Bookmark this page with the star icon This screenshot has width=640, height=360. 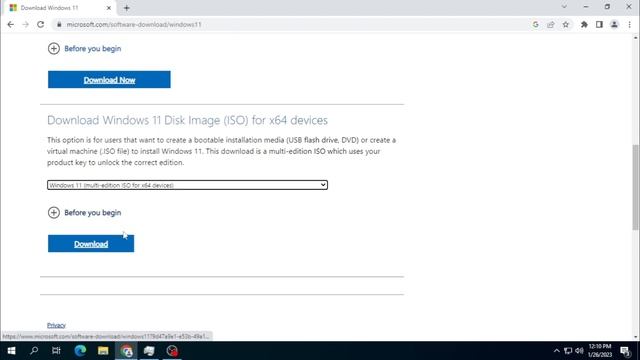tap(566, 24)
